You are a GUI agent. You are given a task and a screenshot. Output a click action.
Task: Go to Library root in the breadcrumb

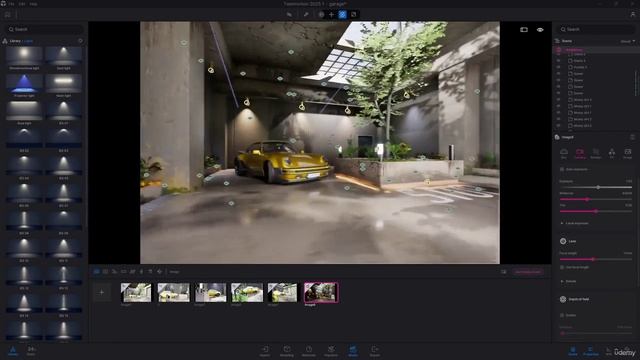[15, 41]
